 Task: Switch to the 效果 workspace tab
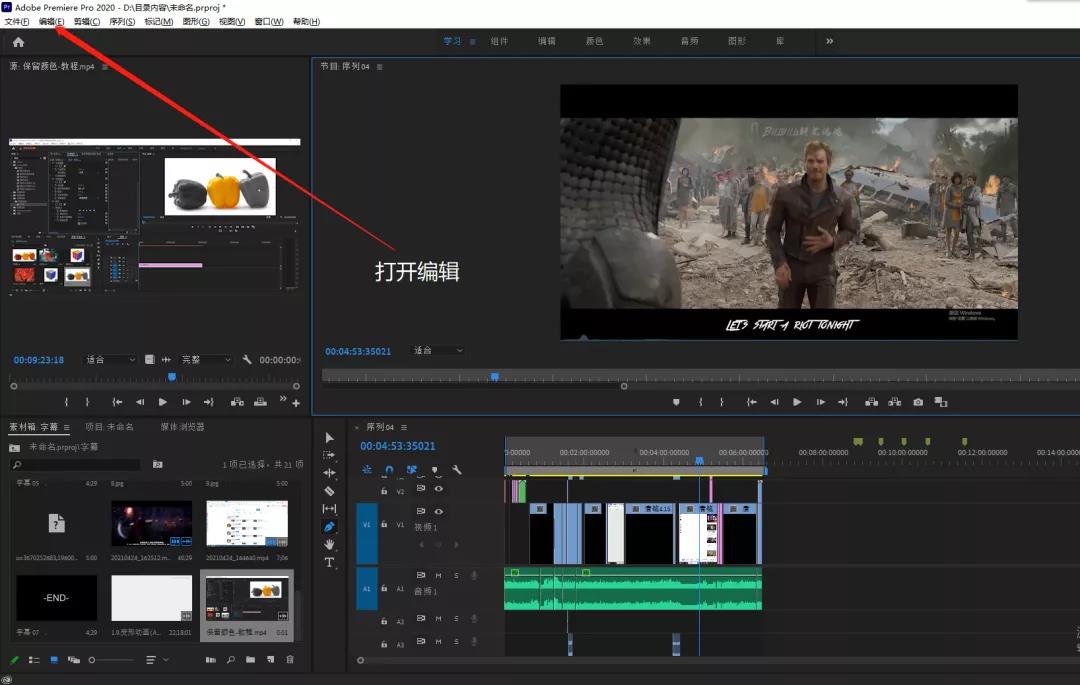[642, 41]
